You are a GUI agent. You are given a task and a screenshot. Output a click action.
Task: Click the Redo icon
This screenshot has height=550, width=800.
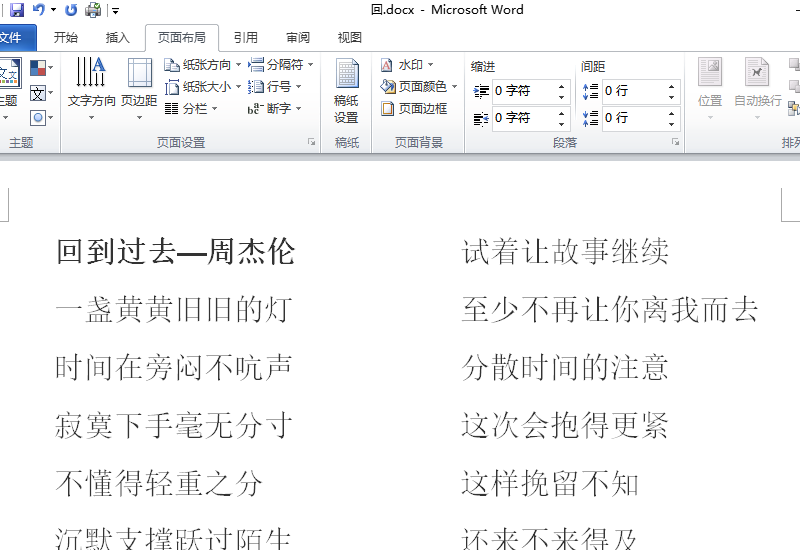[x=71, y=10]
